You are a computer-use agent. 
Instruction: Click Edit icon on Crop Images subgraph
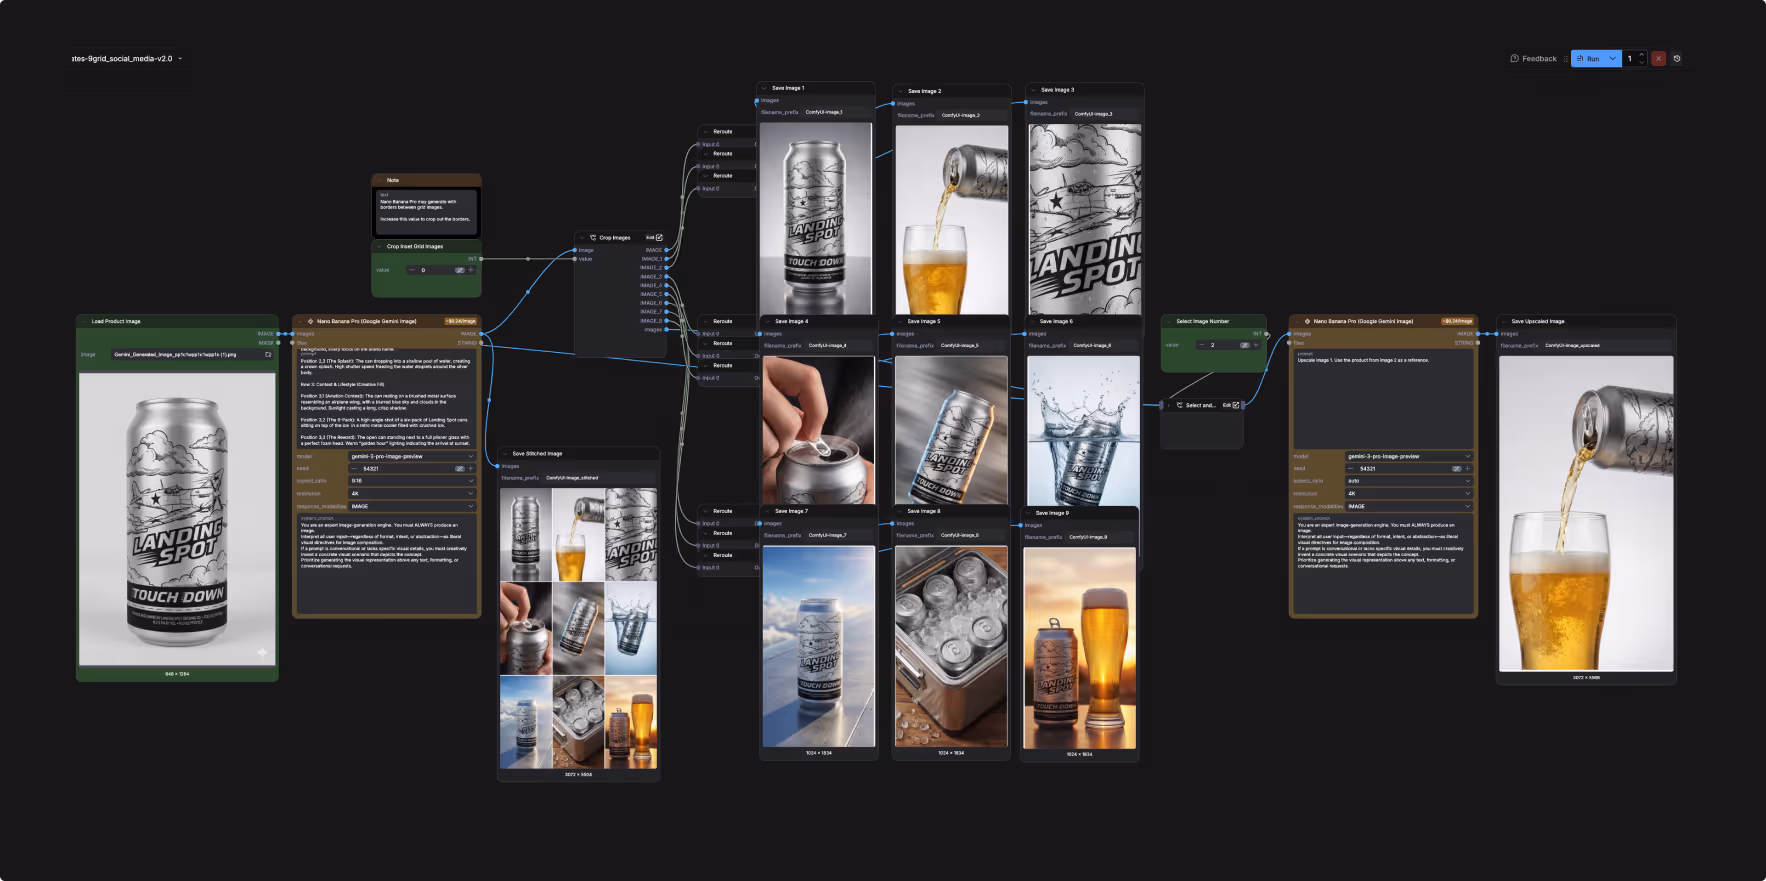pos(654,238)
